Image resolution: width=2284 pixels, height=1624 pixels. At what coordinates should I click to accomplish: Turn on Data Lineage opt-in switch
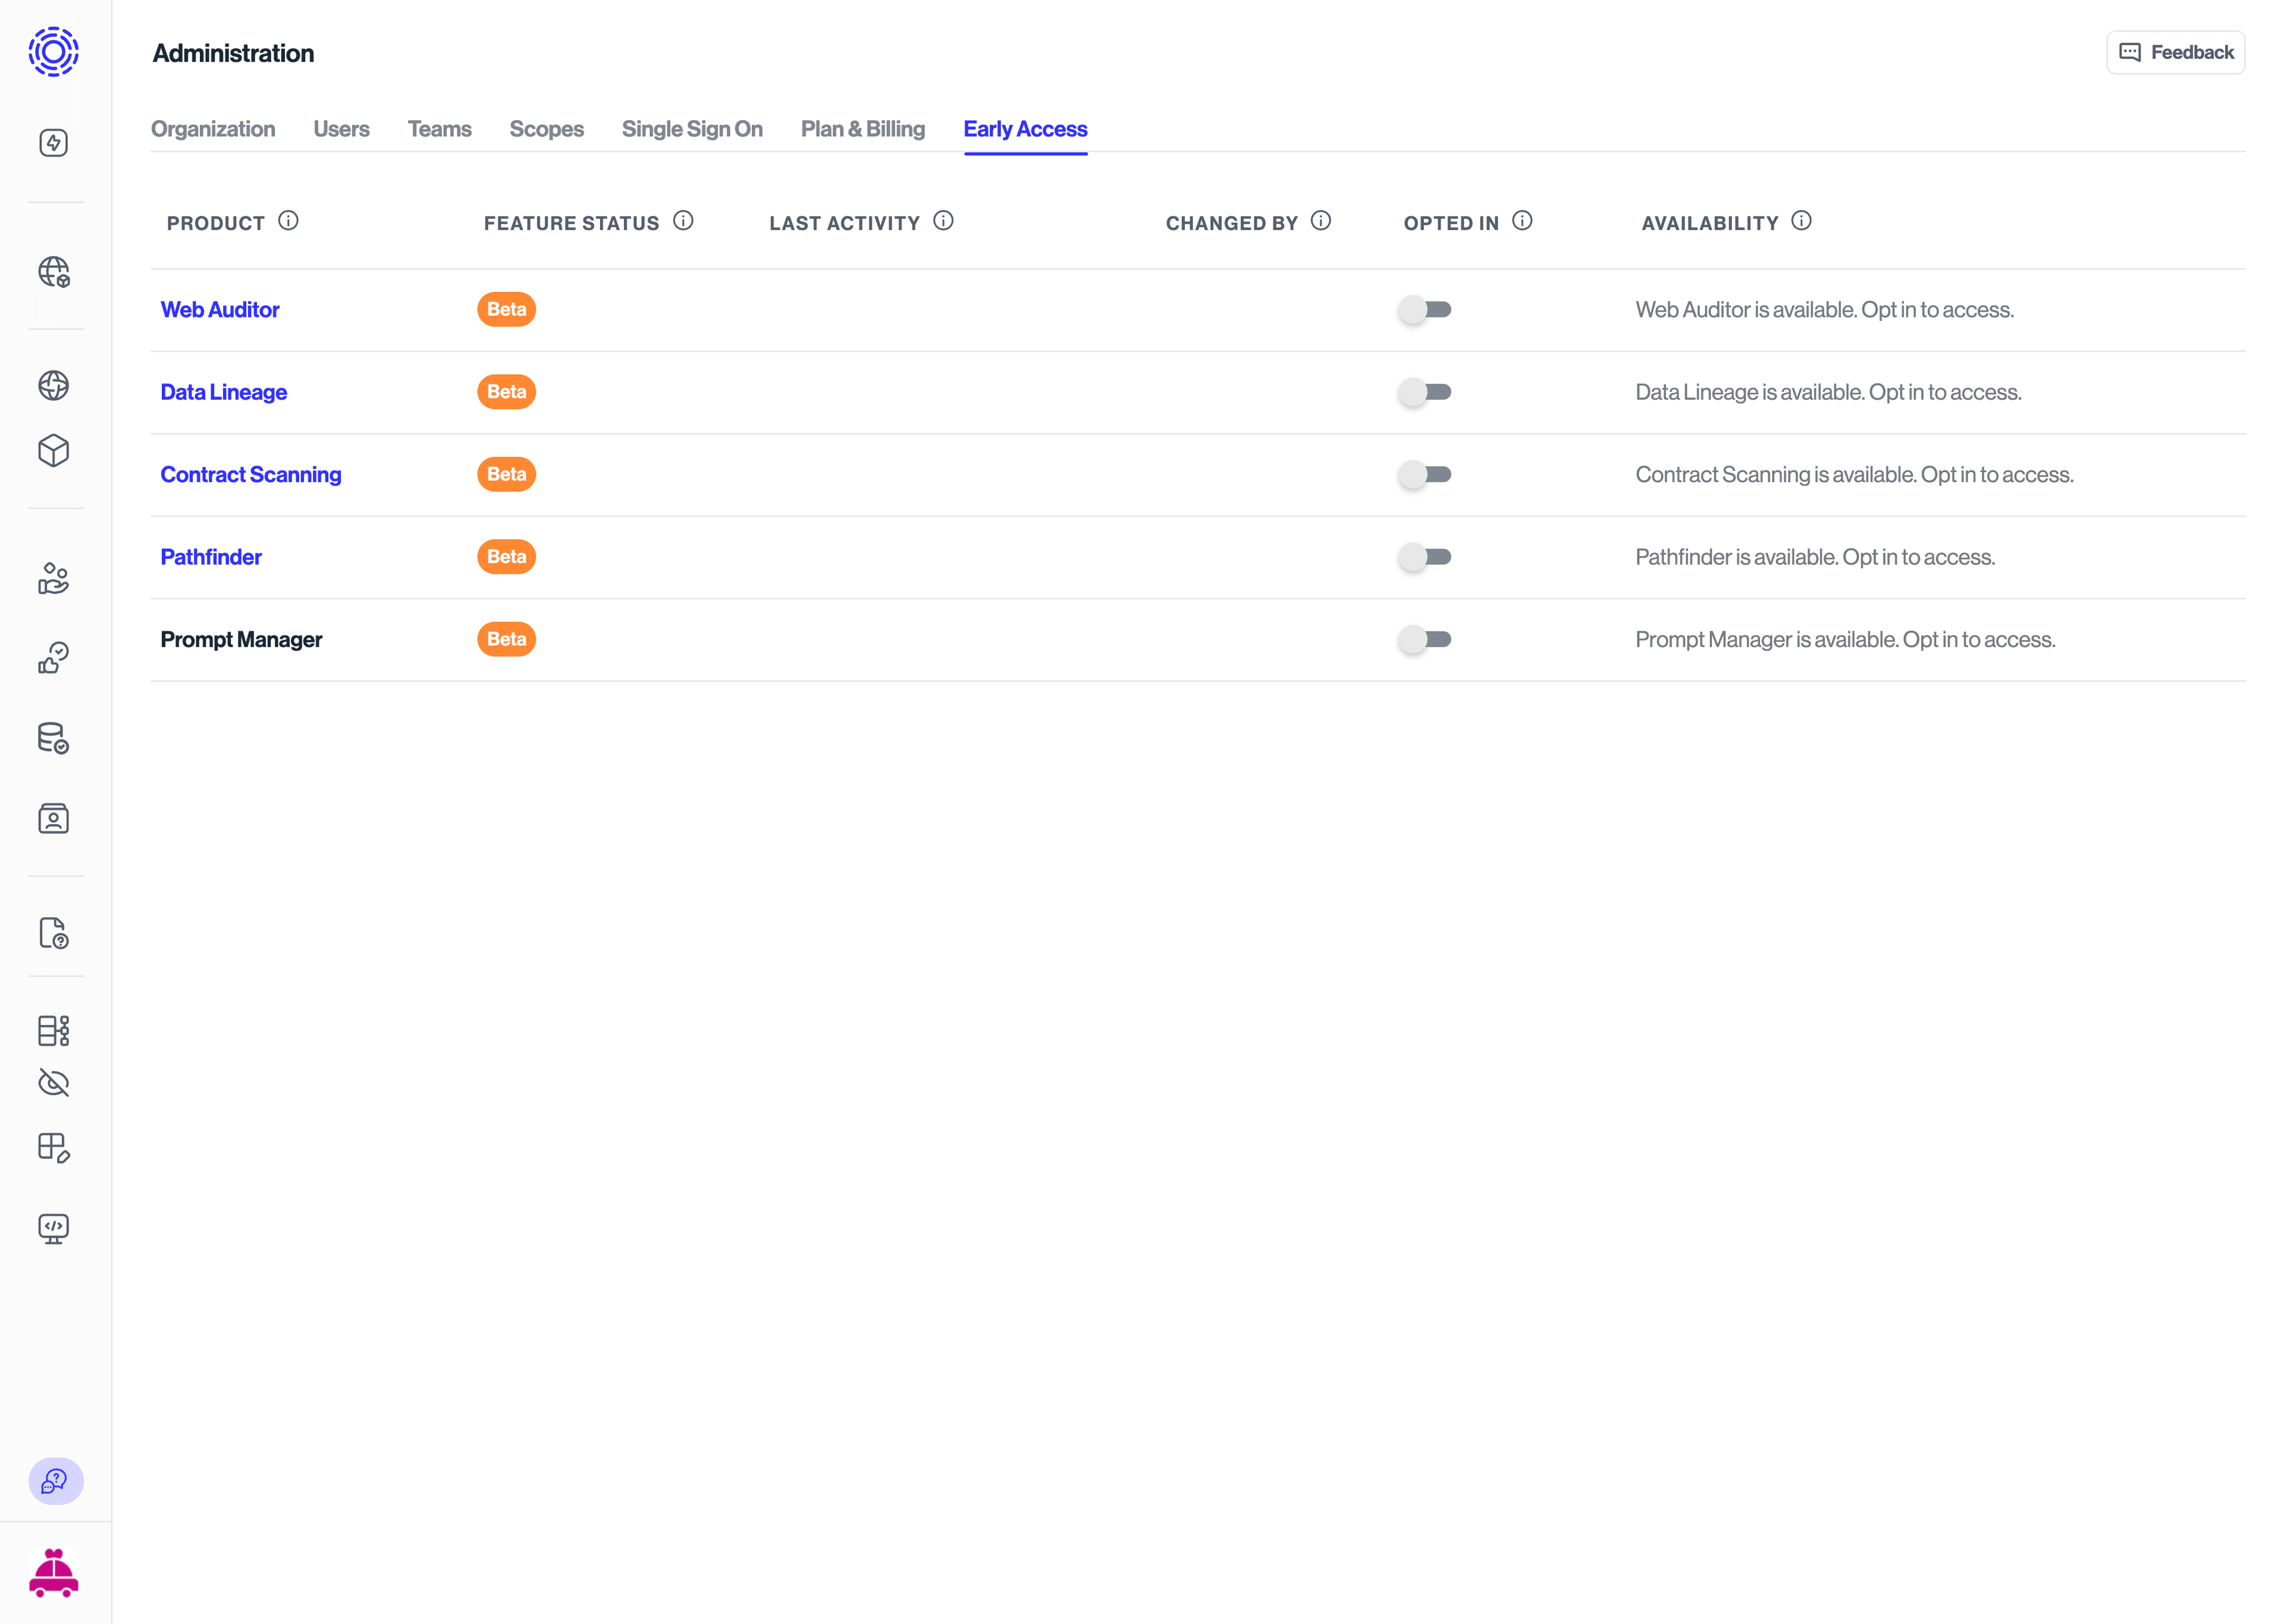click(x=1425, y=392)
